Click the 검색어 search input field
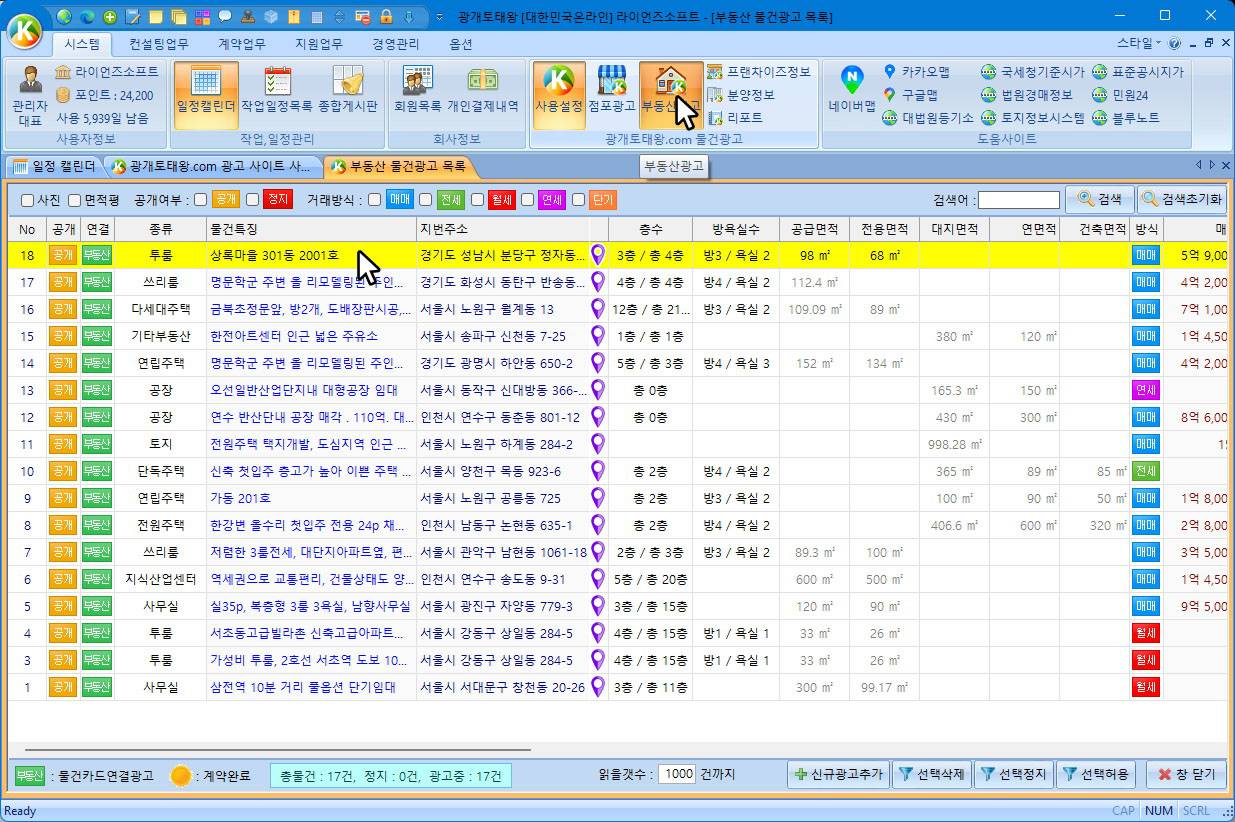The image size is (1235, 822). 1018,200
